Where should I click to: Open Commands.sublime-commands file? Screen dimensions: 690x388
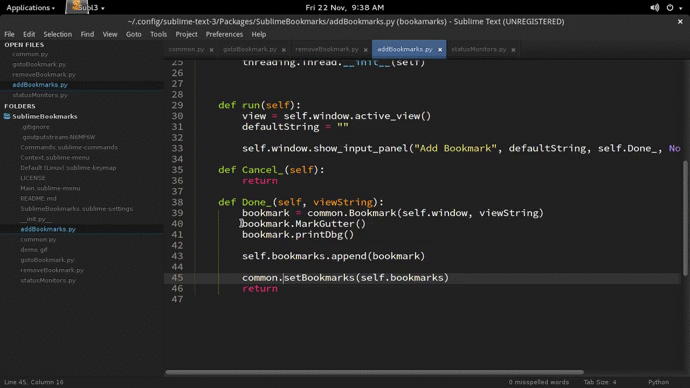pyautogui.click(x=69, y=147)
